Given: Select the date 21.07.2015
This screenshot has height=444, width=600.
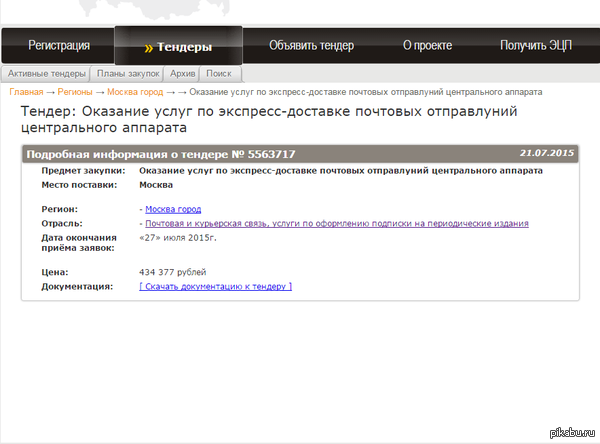Looking at the screenshot, I should click(547, 153).
